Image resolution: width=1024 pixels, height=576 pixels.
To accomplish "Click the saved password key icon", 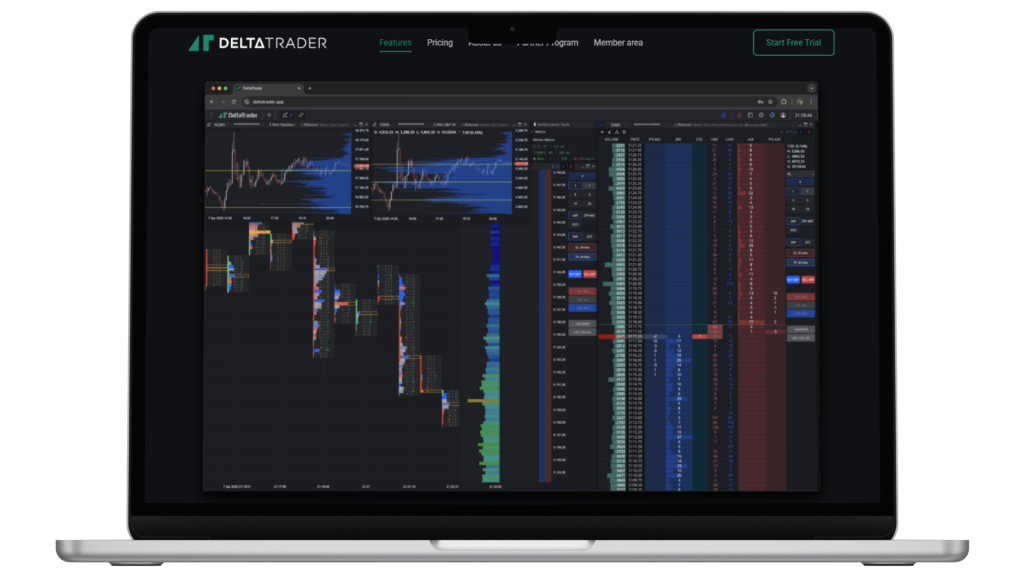I will pyautogui.click(x=760, y=102).
